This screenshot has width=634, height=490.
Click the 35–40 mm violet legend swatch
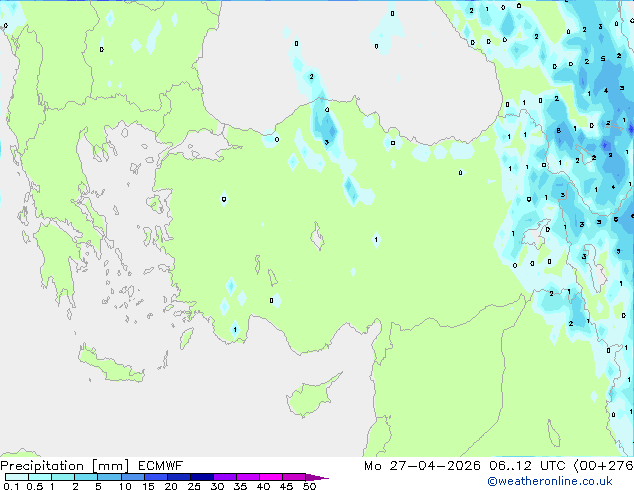coord(248,477)
